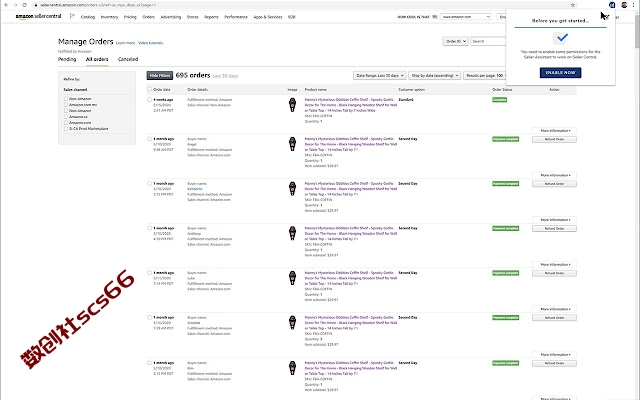Click into the order Search field
This screenshot has height=400, width=640.
pos(488,41)
